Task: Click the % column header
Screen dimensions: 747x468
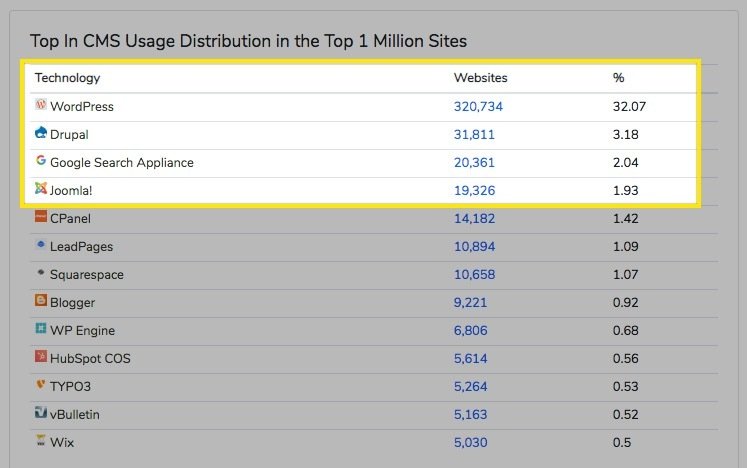Action: click(x=618, y=78)
